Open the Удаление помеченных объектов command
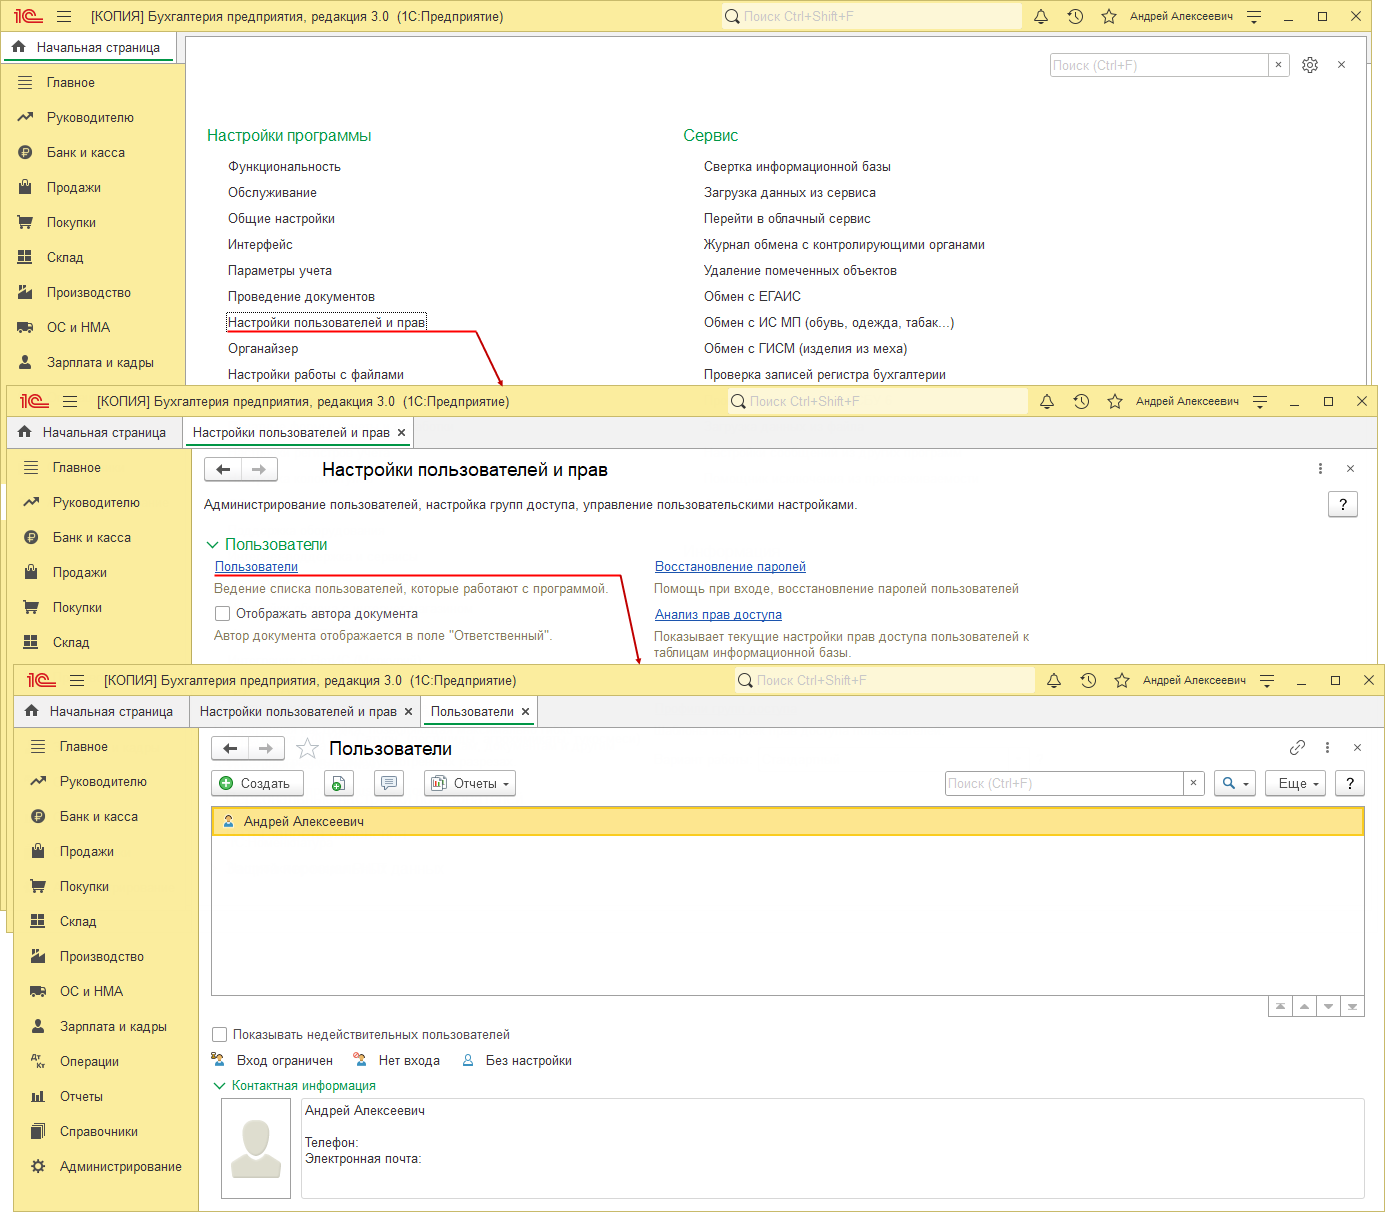Viewport: 1387px width, 1214px height. point(800,271)
